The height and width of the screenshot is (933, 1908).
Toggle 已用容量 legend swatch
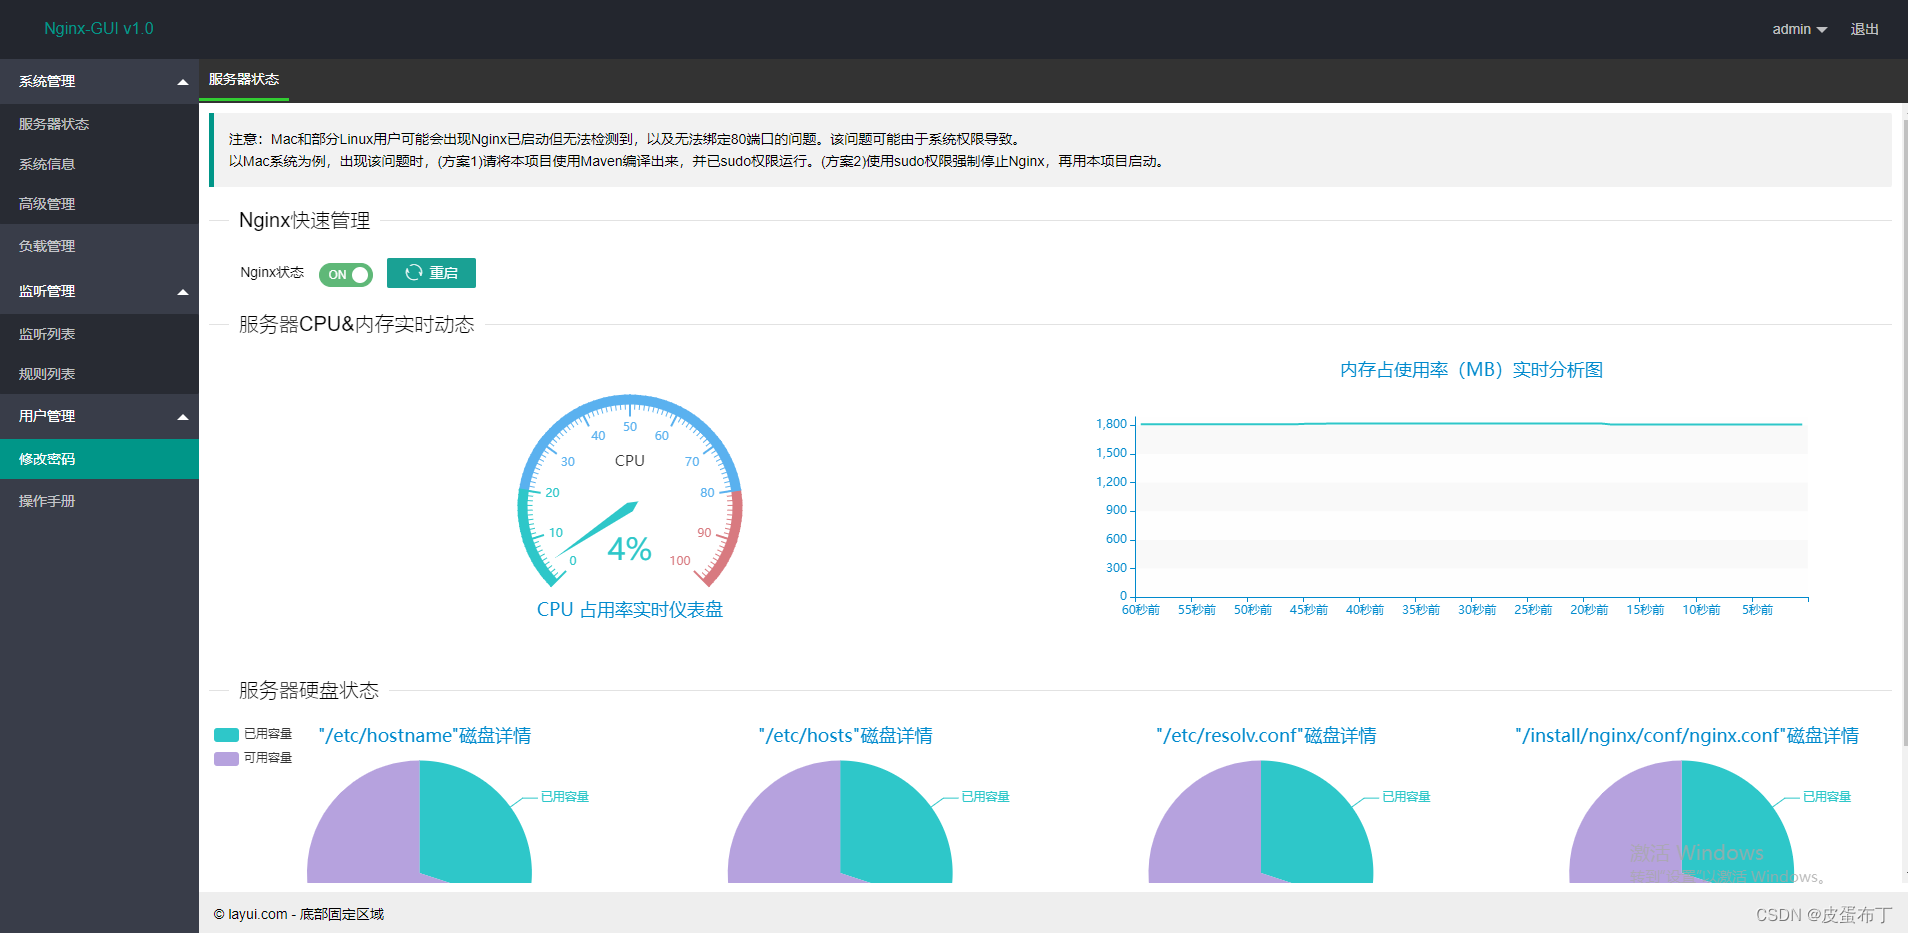[226, 734]
